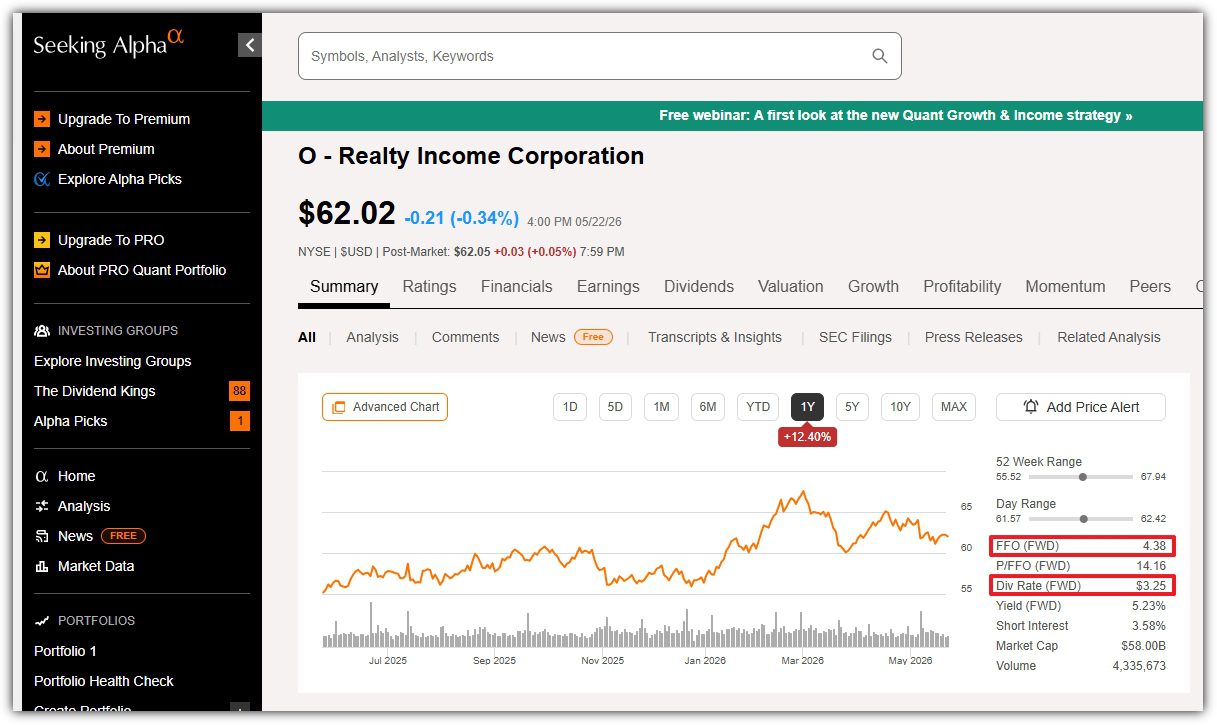Click the Home alpha icon in sidebar
The image size is (1217, 725).
pyautogui.click(x=42, y=476)
